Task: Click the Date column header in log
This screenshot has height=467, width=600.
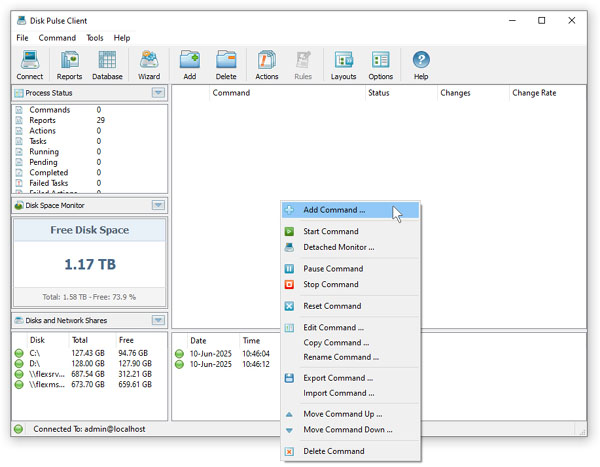Action: click(x=213, y=341)
